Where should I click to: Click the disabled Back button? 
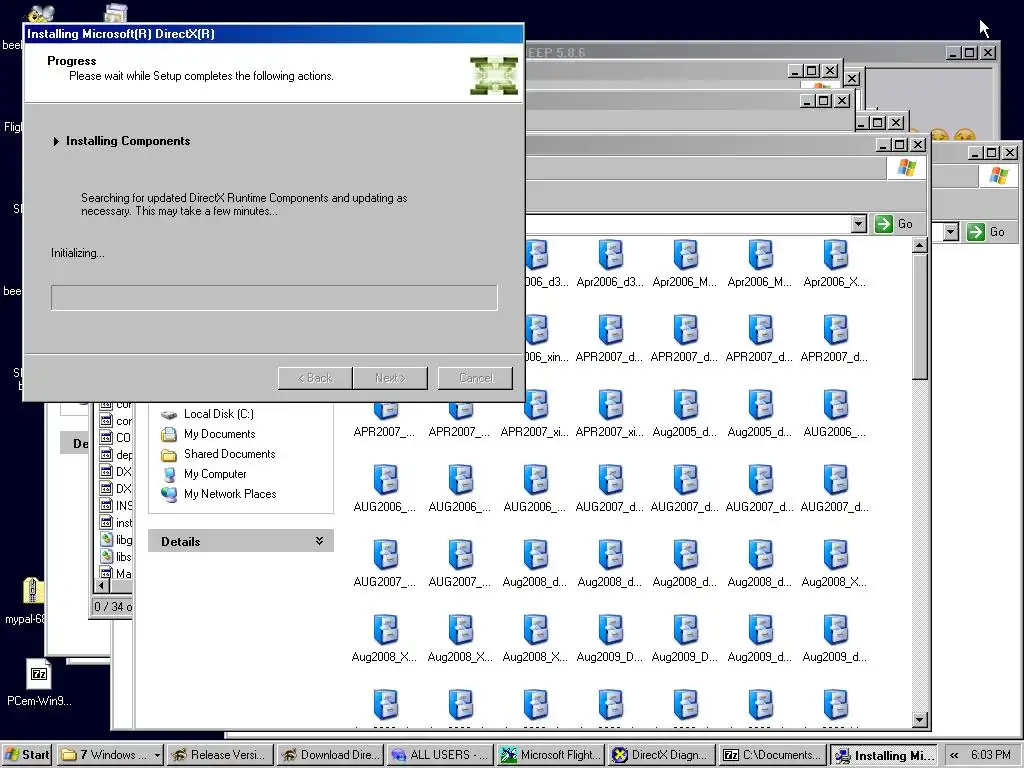point(315,378)
